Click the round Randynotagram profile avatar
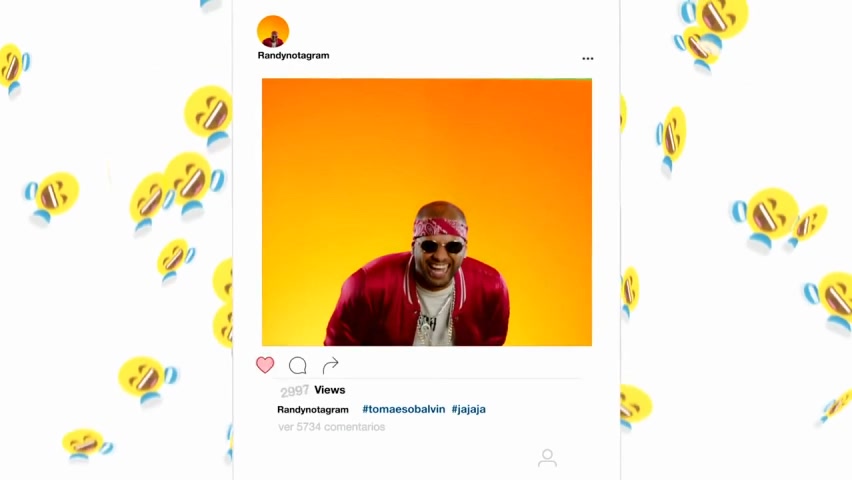The image size is (852, 480). coord(273,32)
